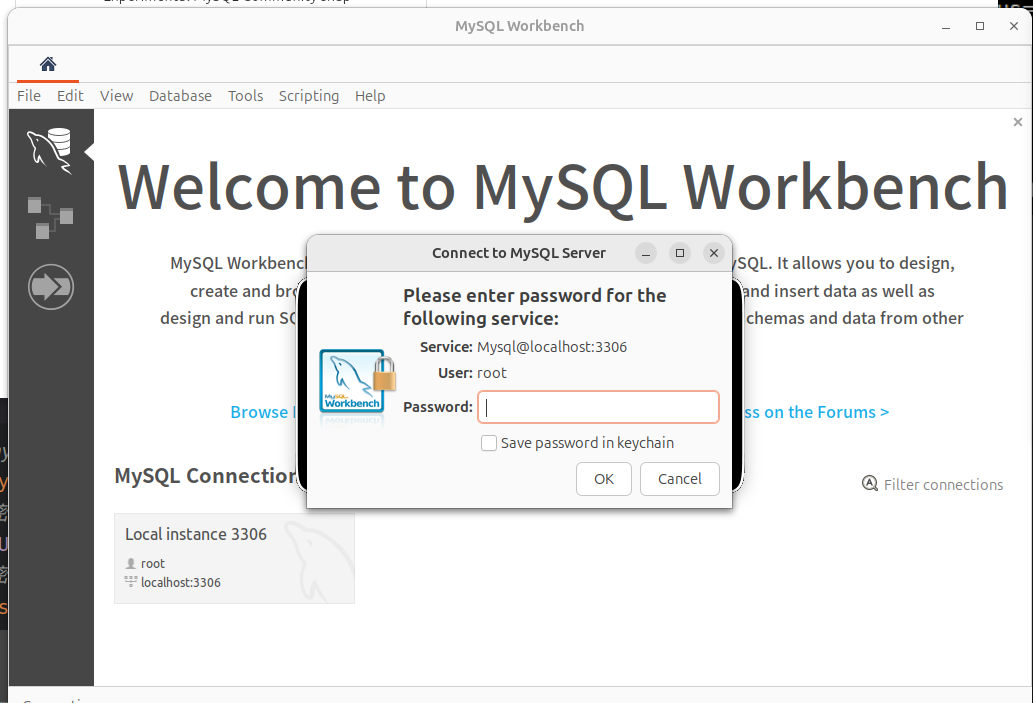The image size is (1033, 703).
Task: Open the Tools menu
Action: [246, 96]
